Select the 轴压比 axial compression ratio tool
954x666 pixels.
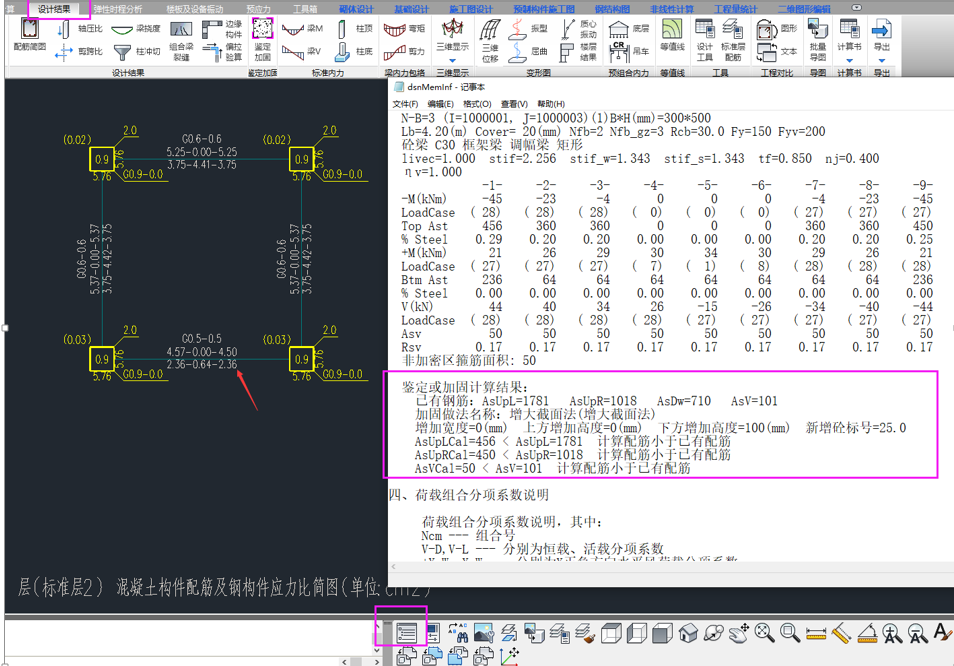[80, 29]
